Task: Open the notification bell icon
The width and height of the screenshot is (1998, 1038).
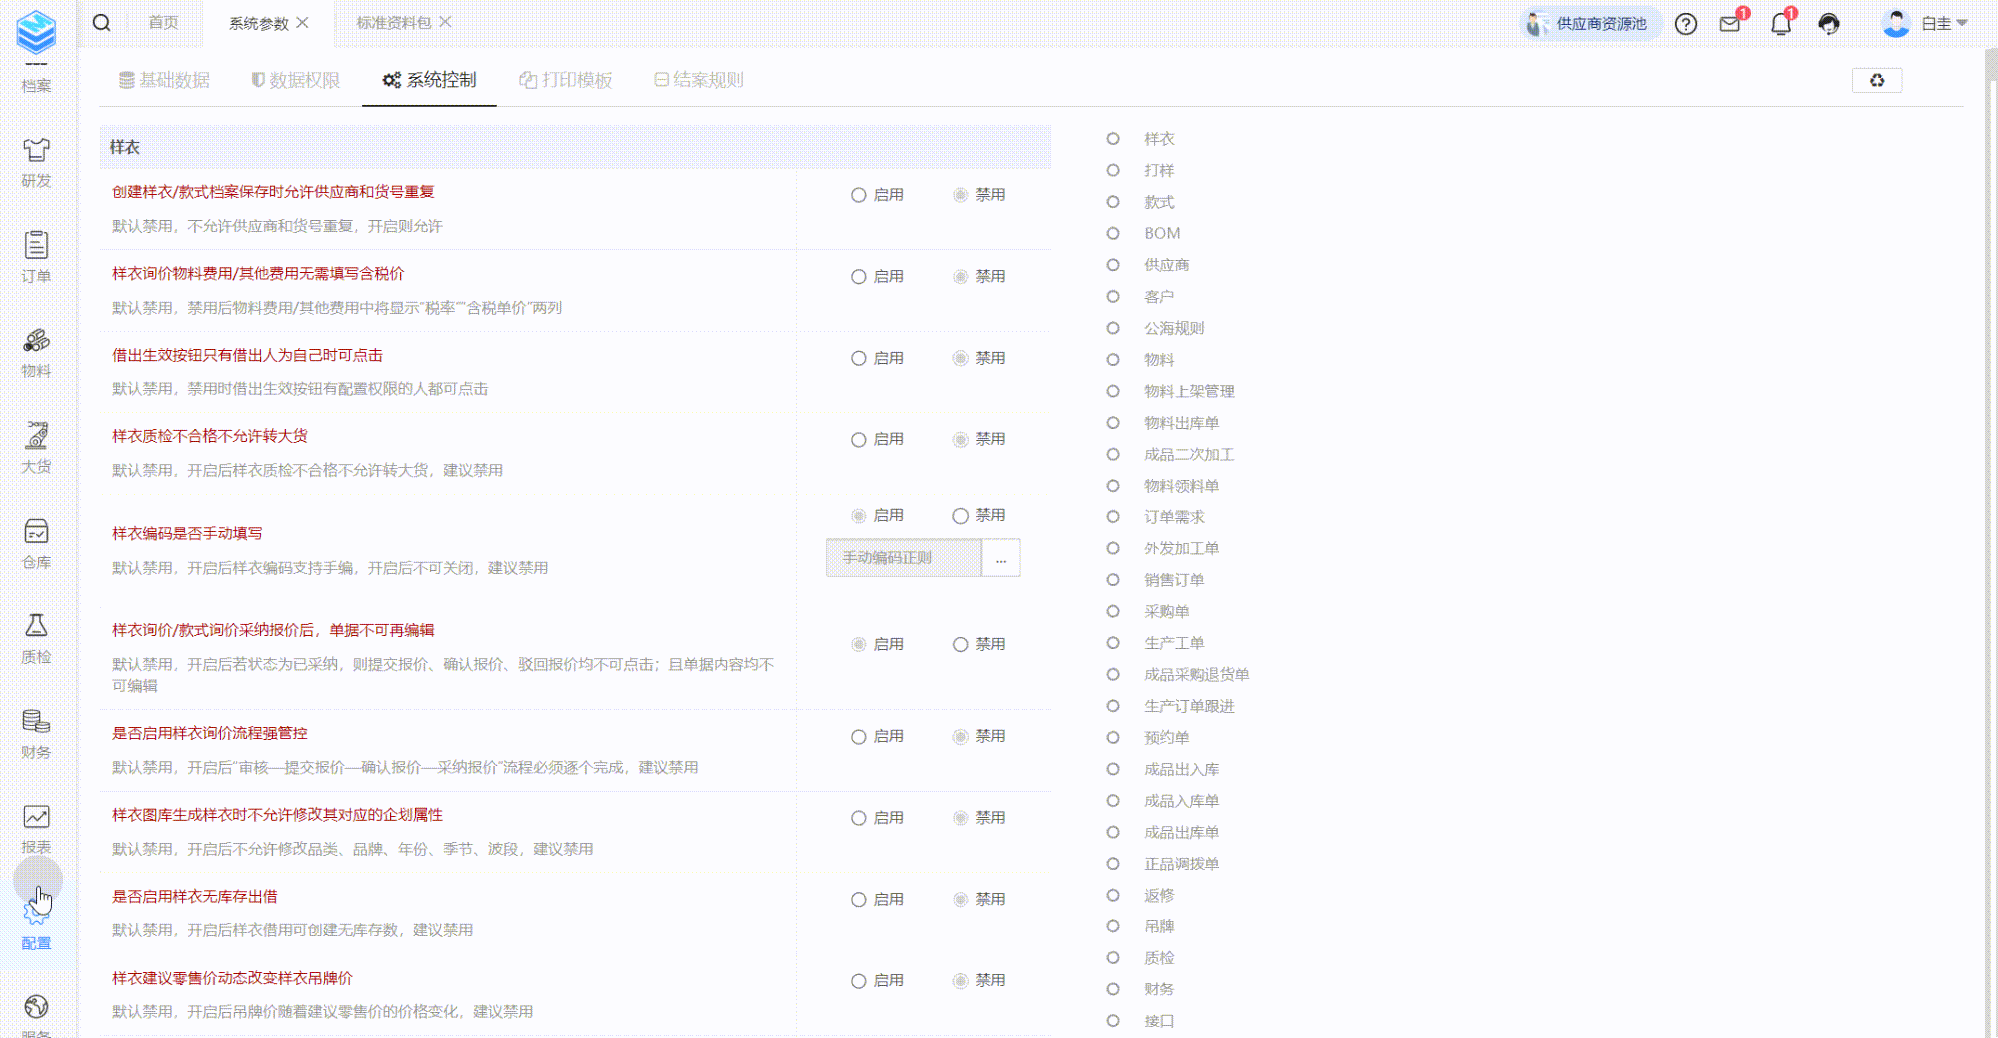Action: point(1780,24)
